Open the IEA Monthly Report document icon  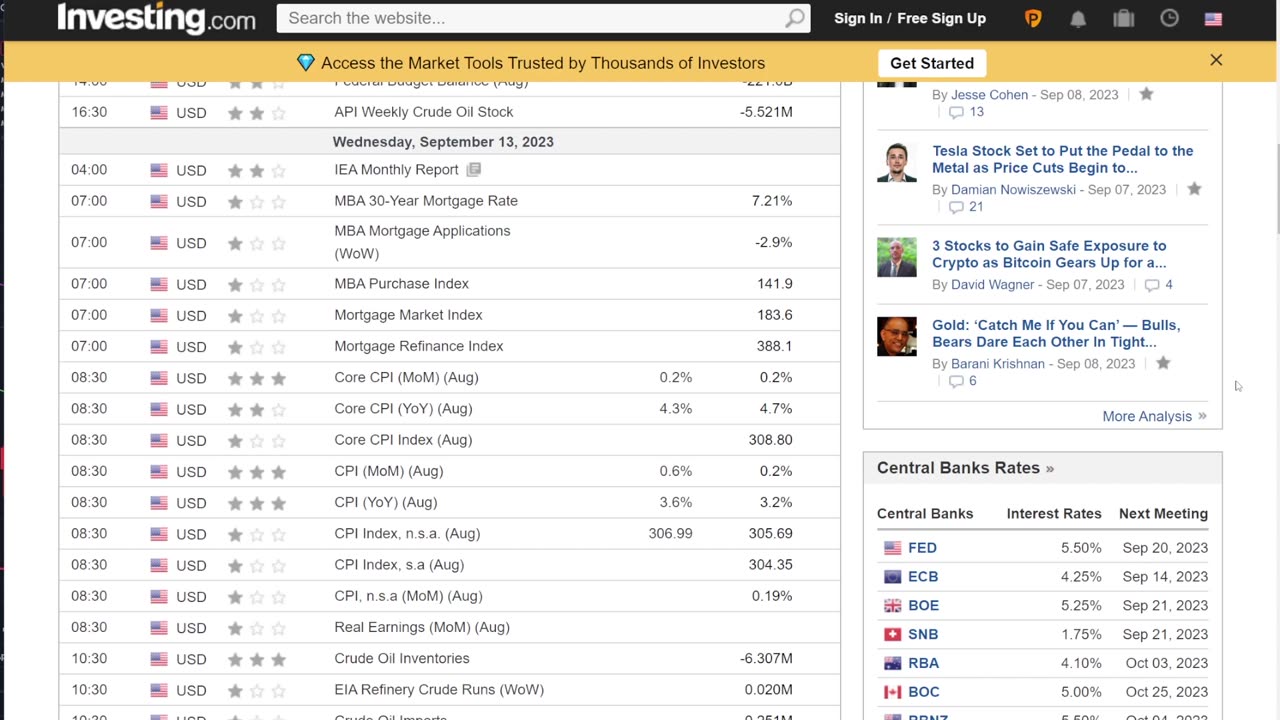coord(474,170)
